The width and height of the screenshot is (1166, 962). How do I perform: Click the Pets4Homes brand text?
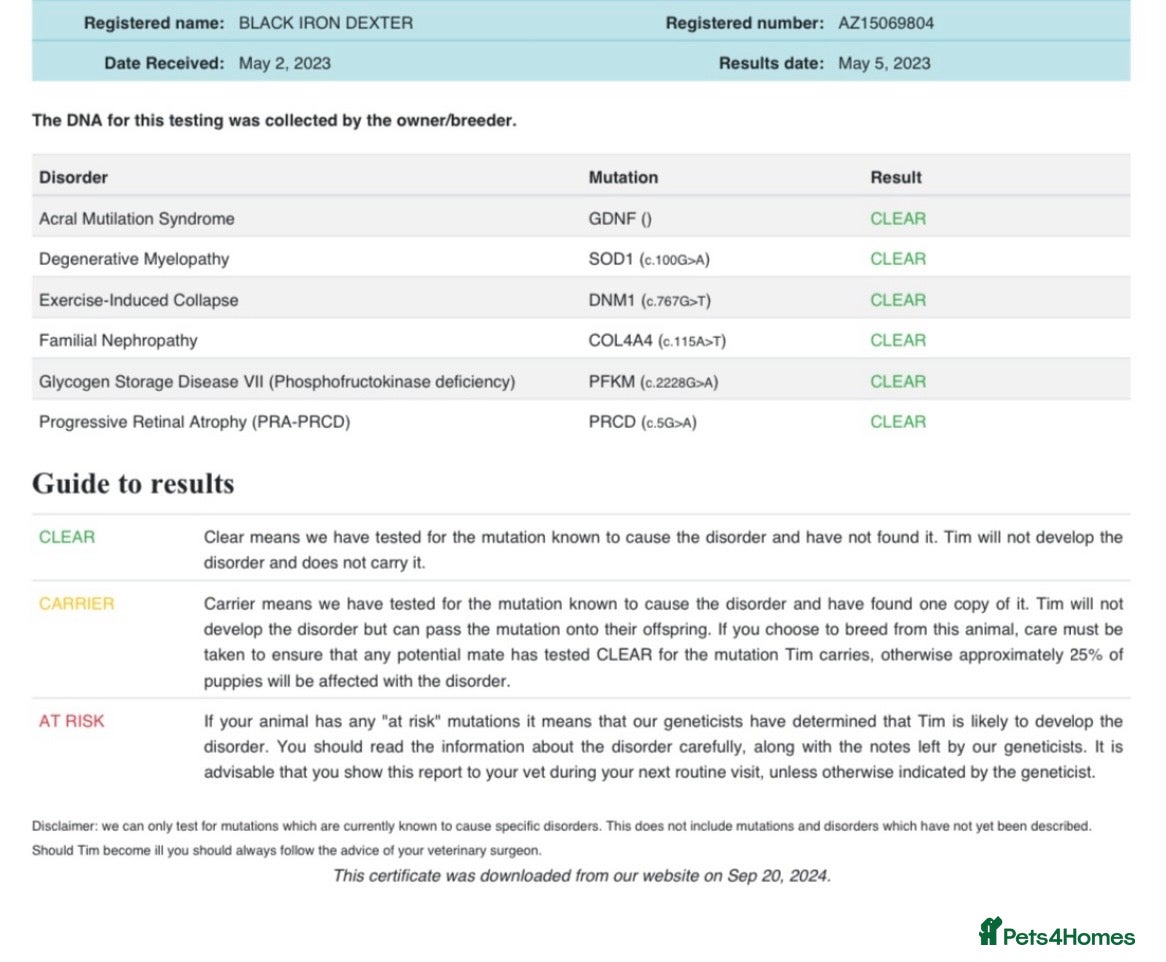click(x=1069, y=937)
